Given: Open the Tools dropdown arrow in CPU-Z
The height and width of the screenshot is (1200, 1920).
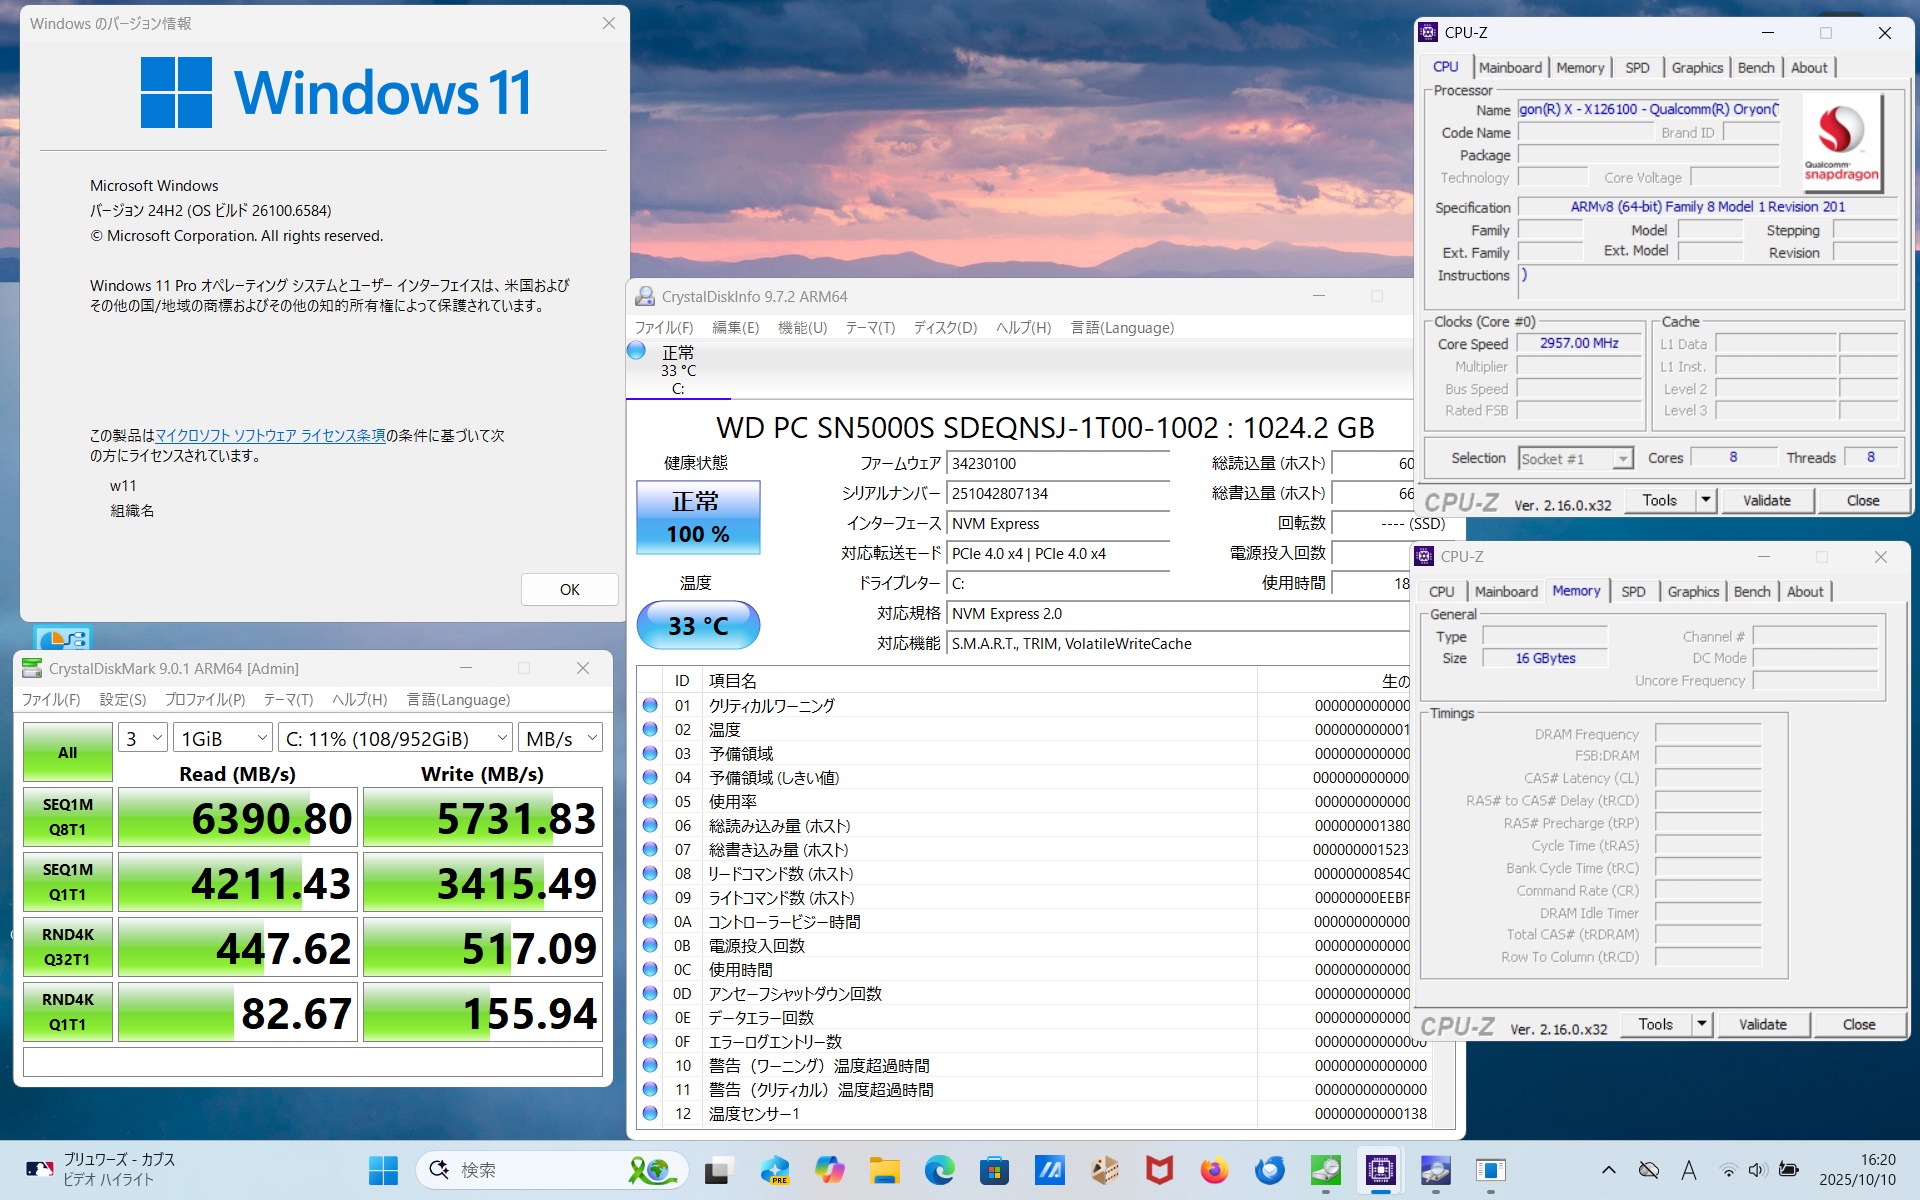Looking at the screenshot, I should [1706, 500].
